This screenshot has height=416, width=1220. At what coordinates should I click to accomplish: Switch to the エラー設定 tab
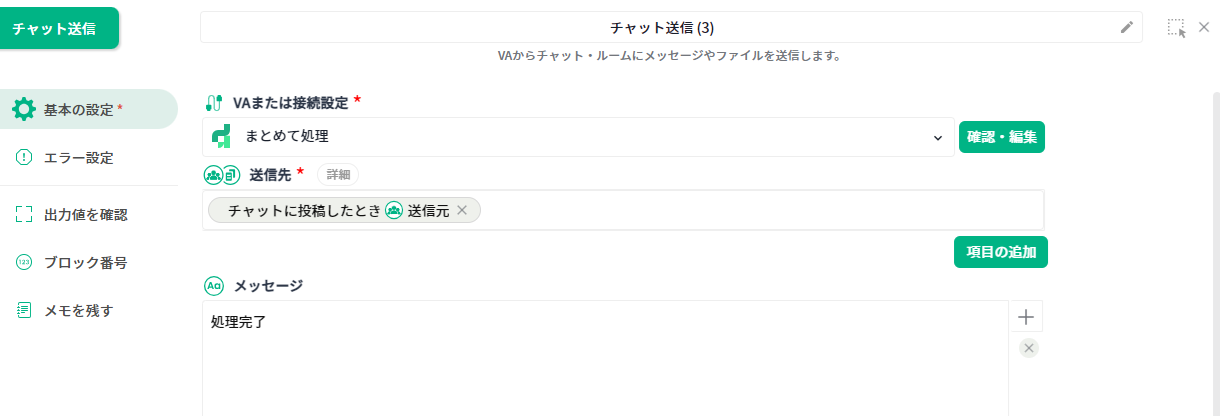click(x=78, y=157)
